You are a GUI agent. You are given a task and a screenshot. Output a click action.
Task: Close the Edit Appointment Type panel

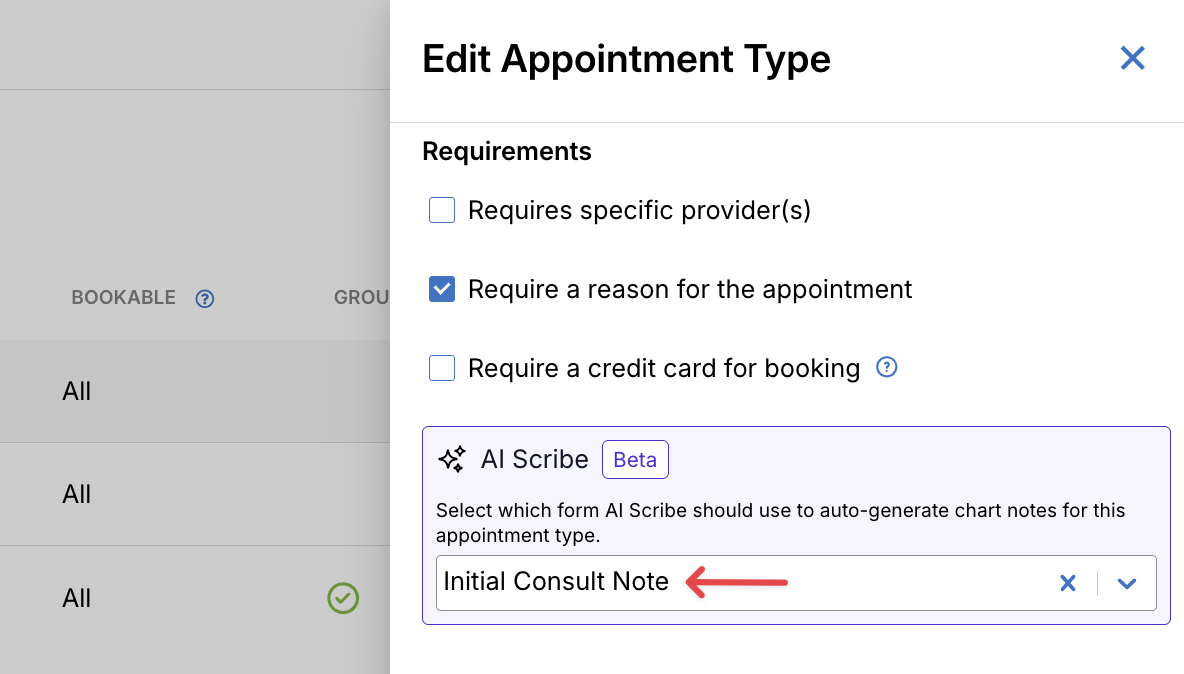(1132, 58)
